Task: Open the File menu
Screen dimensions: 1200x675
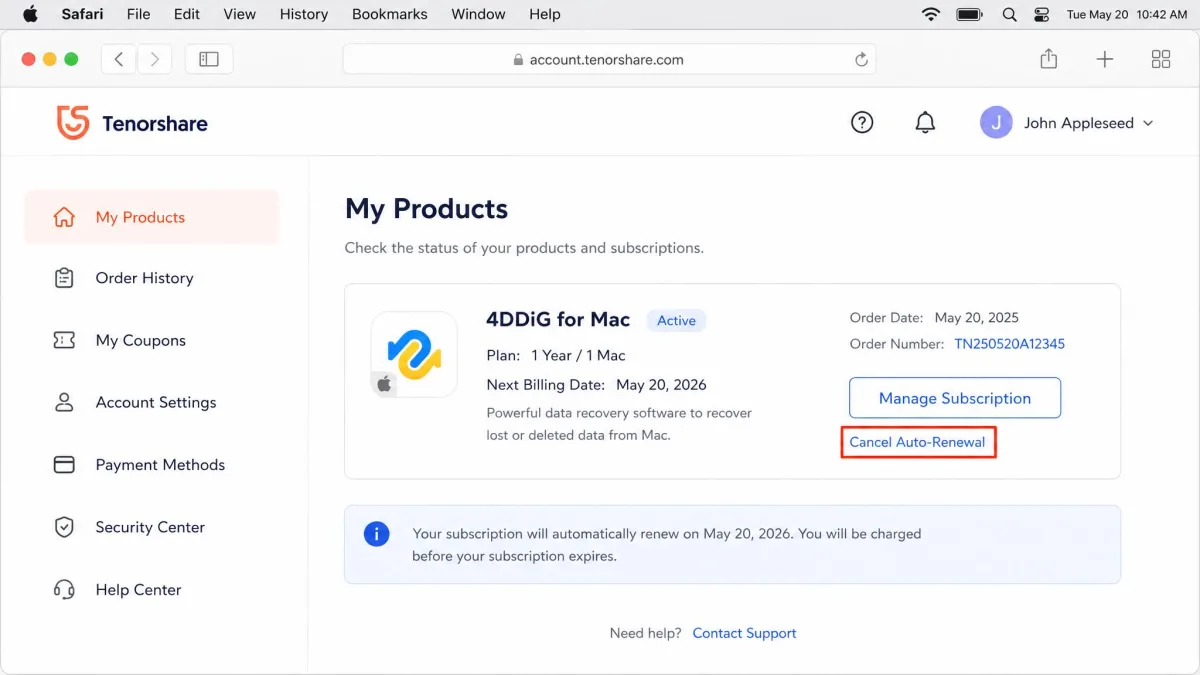Action: (x=138, y=14)
